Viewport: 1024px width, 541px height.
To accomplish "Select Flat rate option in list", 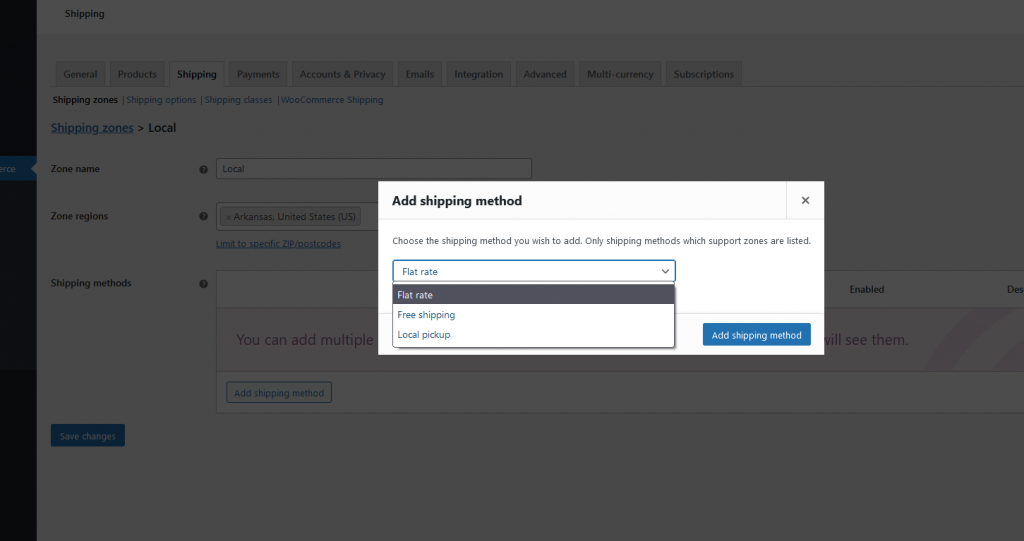I will 534,295.
